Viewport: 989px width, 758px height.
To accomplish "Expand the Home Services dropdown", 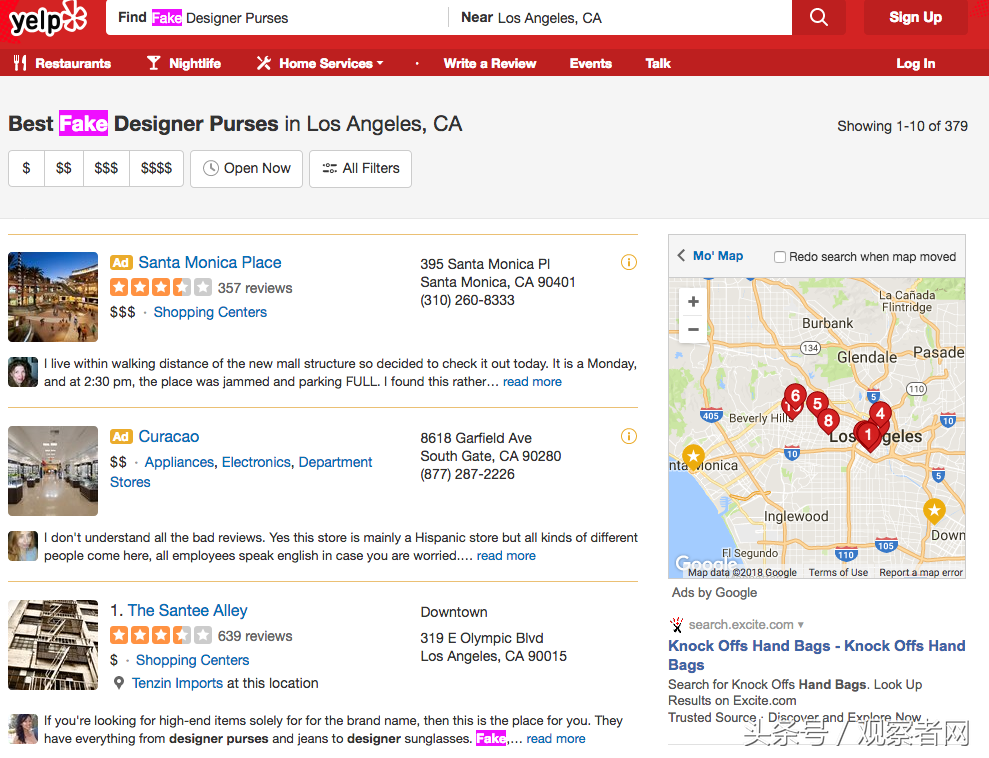I will click(331, 63).
